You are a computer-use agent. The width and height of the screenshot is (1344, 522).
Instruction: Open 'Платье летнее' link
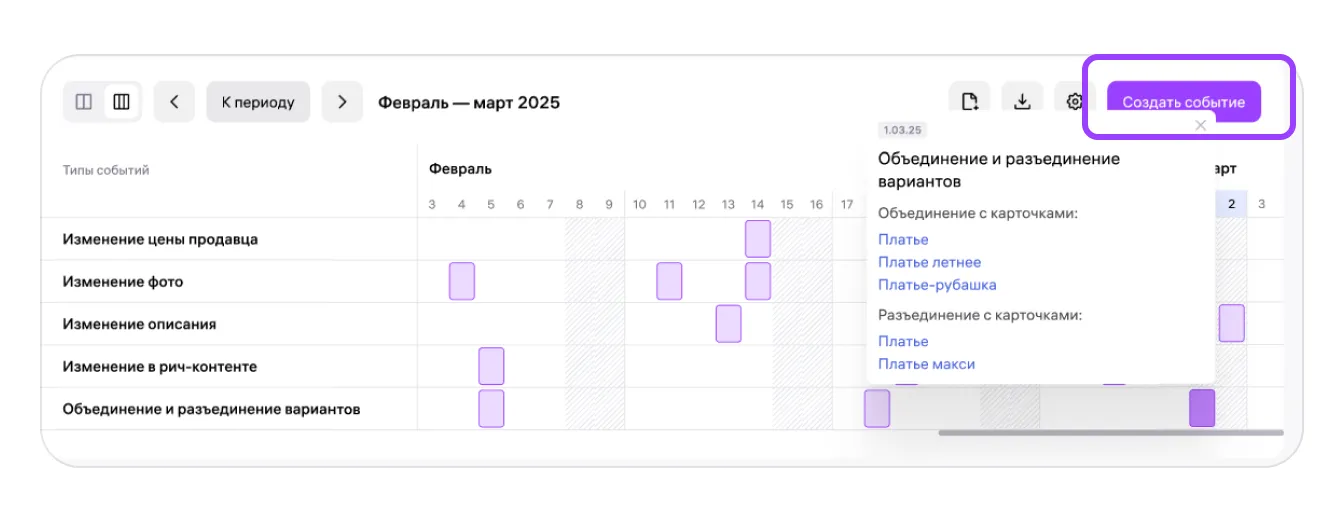(929, 262)
